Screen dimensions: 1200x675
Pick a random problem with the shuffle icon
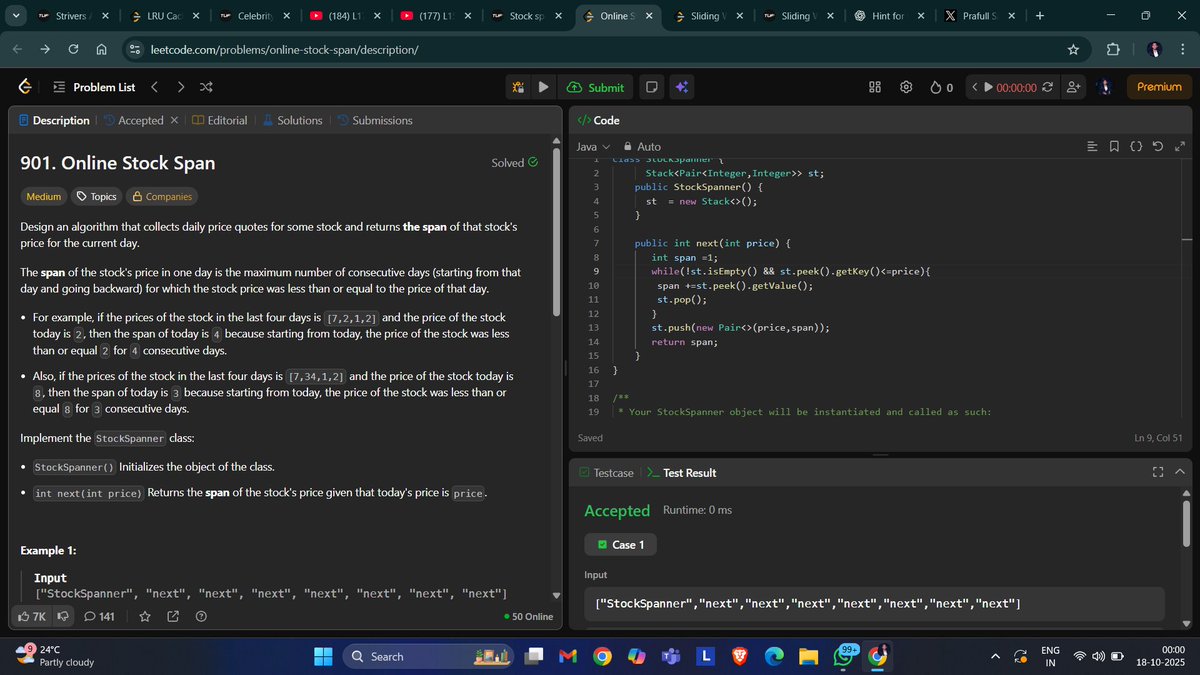(x=206, y=87)
